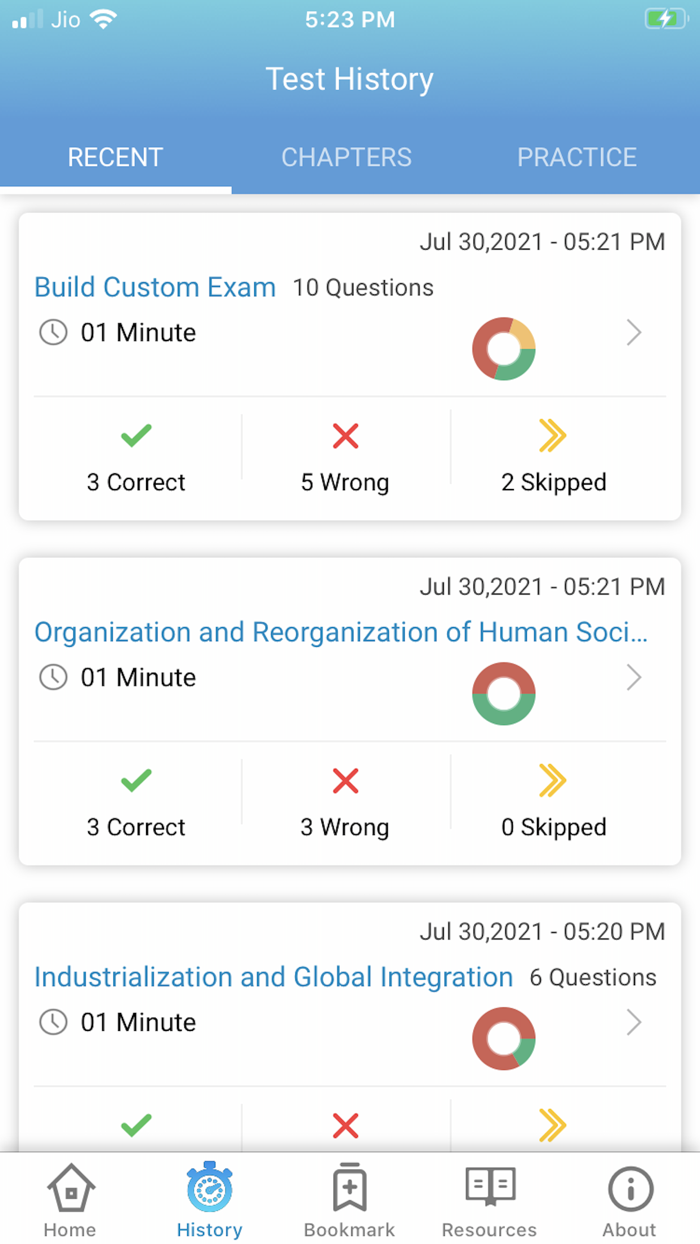Screen dimensions: 700x1244
Task: Open the Bookmark icon in bottom bar
Action: pyautogui.click(x=349, y=1190)
